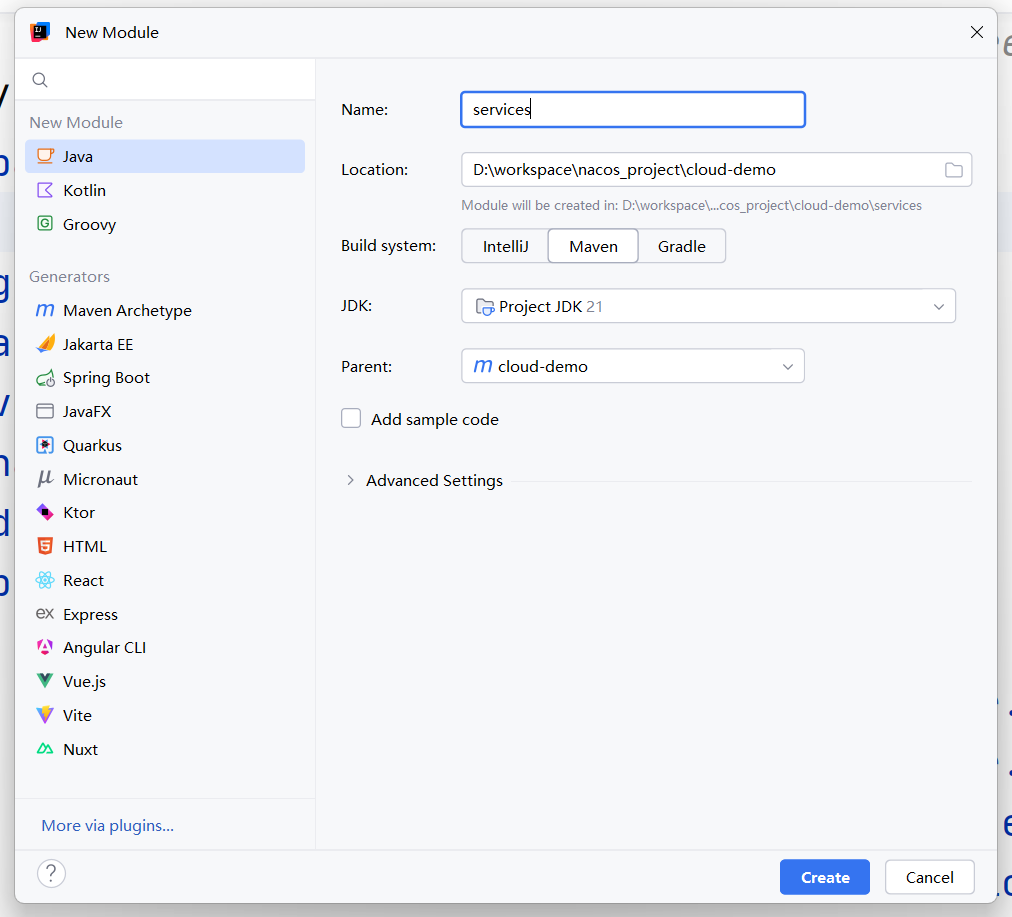The height and width of the screenshot is (917, 1012).
Task: Choose the Jakarta EE generator icon
Action: pyautogui.click(x=45, y=344)
